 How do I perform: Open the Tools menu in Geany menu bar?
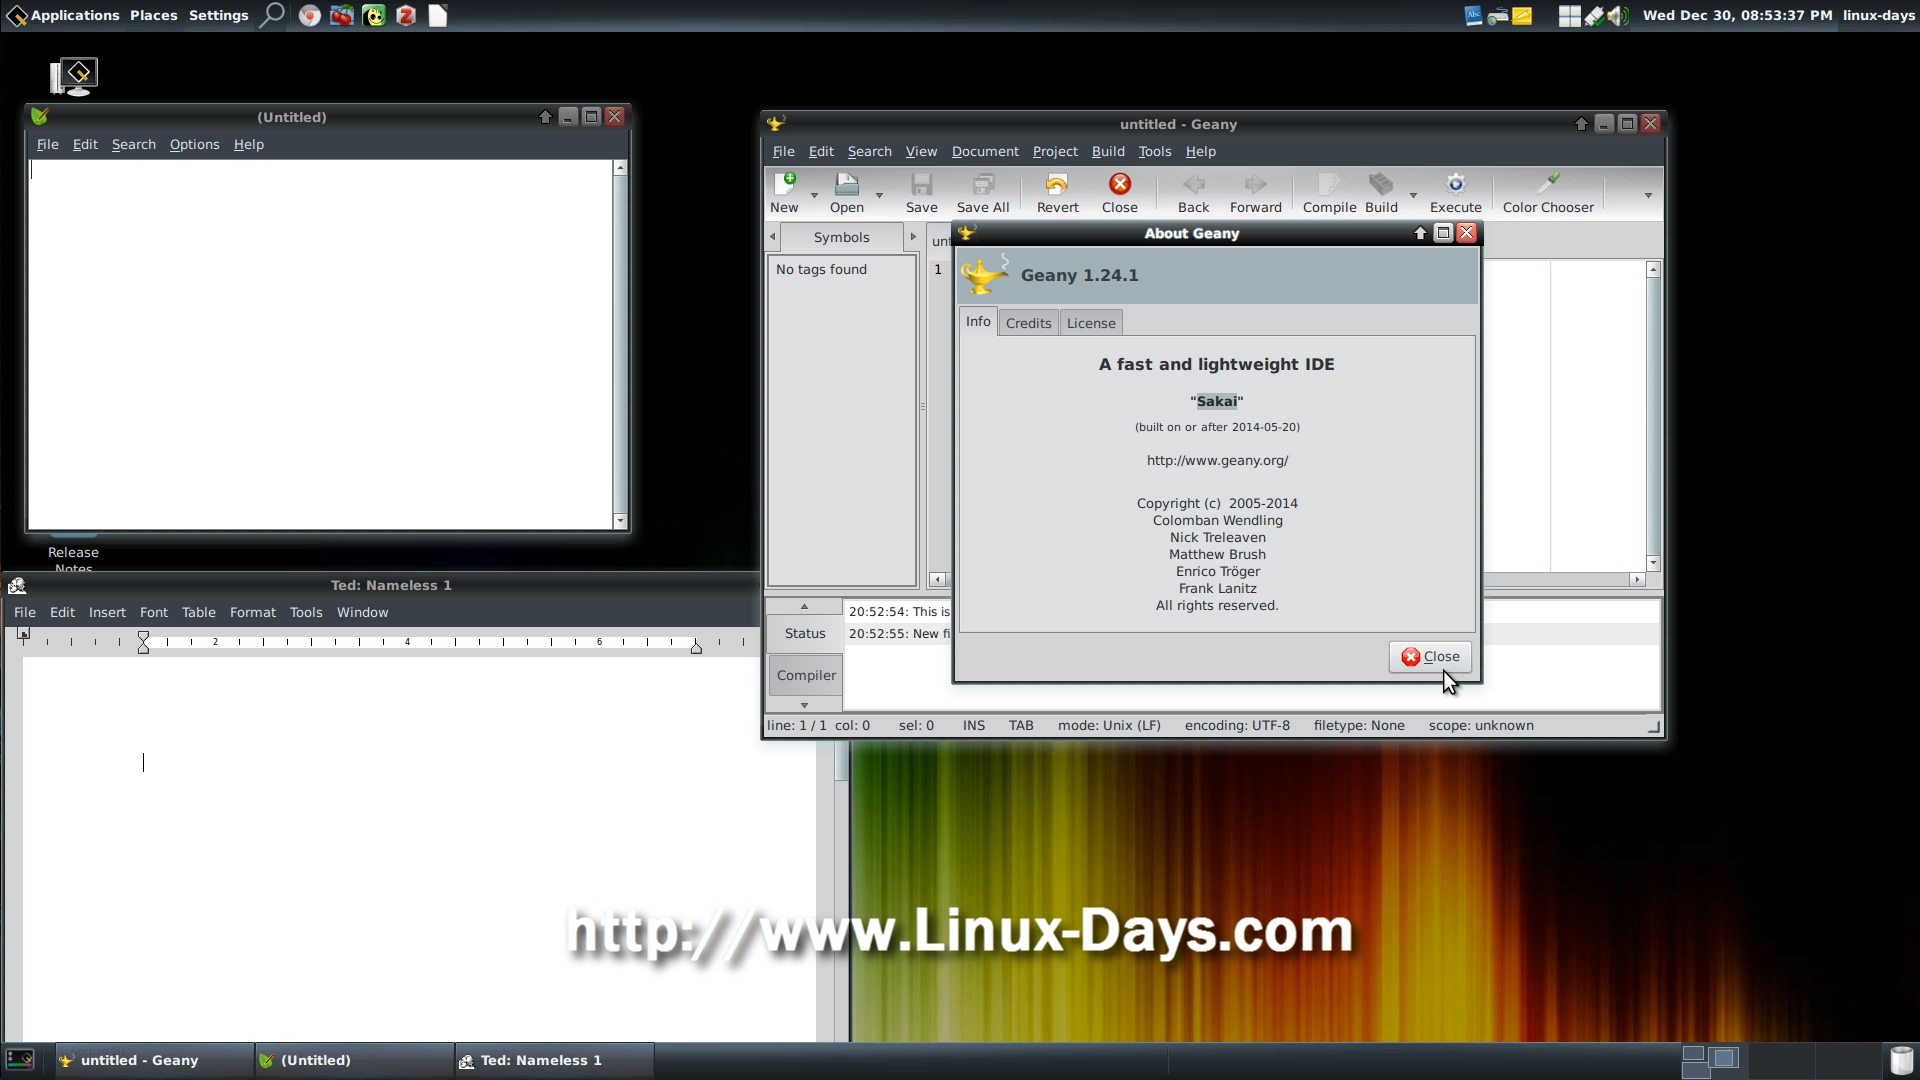1154,151
